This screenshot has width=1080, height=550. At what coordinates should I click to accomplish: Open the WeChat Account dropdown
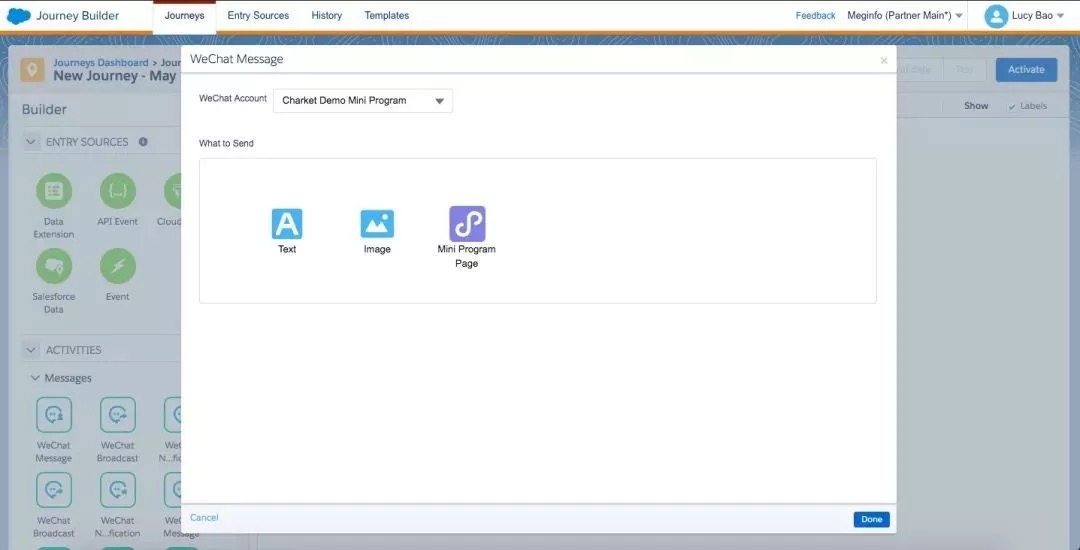click(x=362, y=101)
